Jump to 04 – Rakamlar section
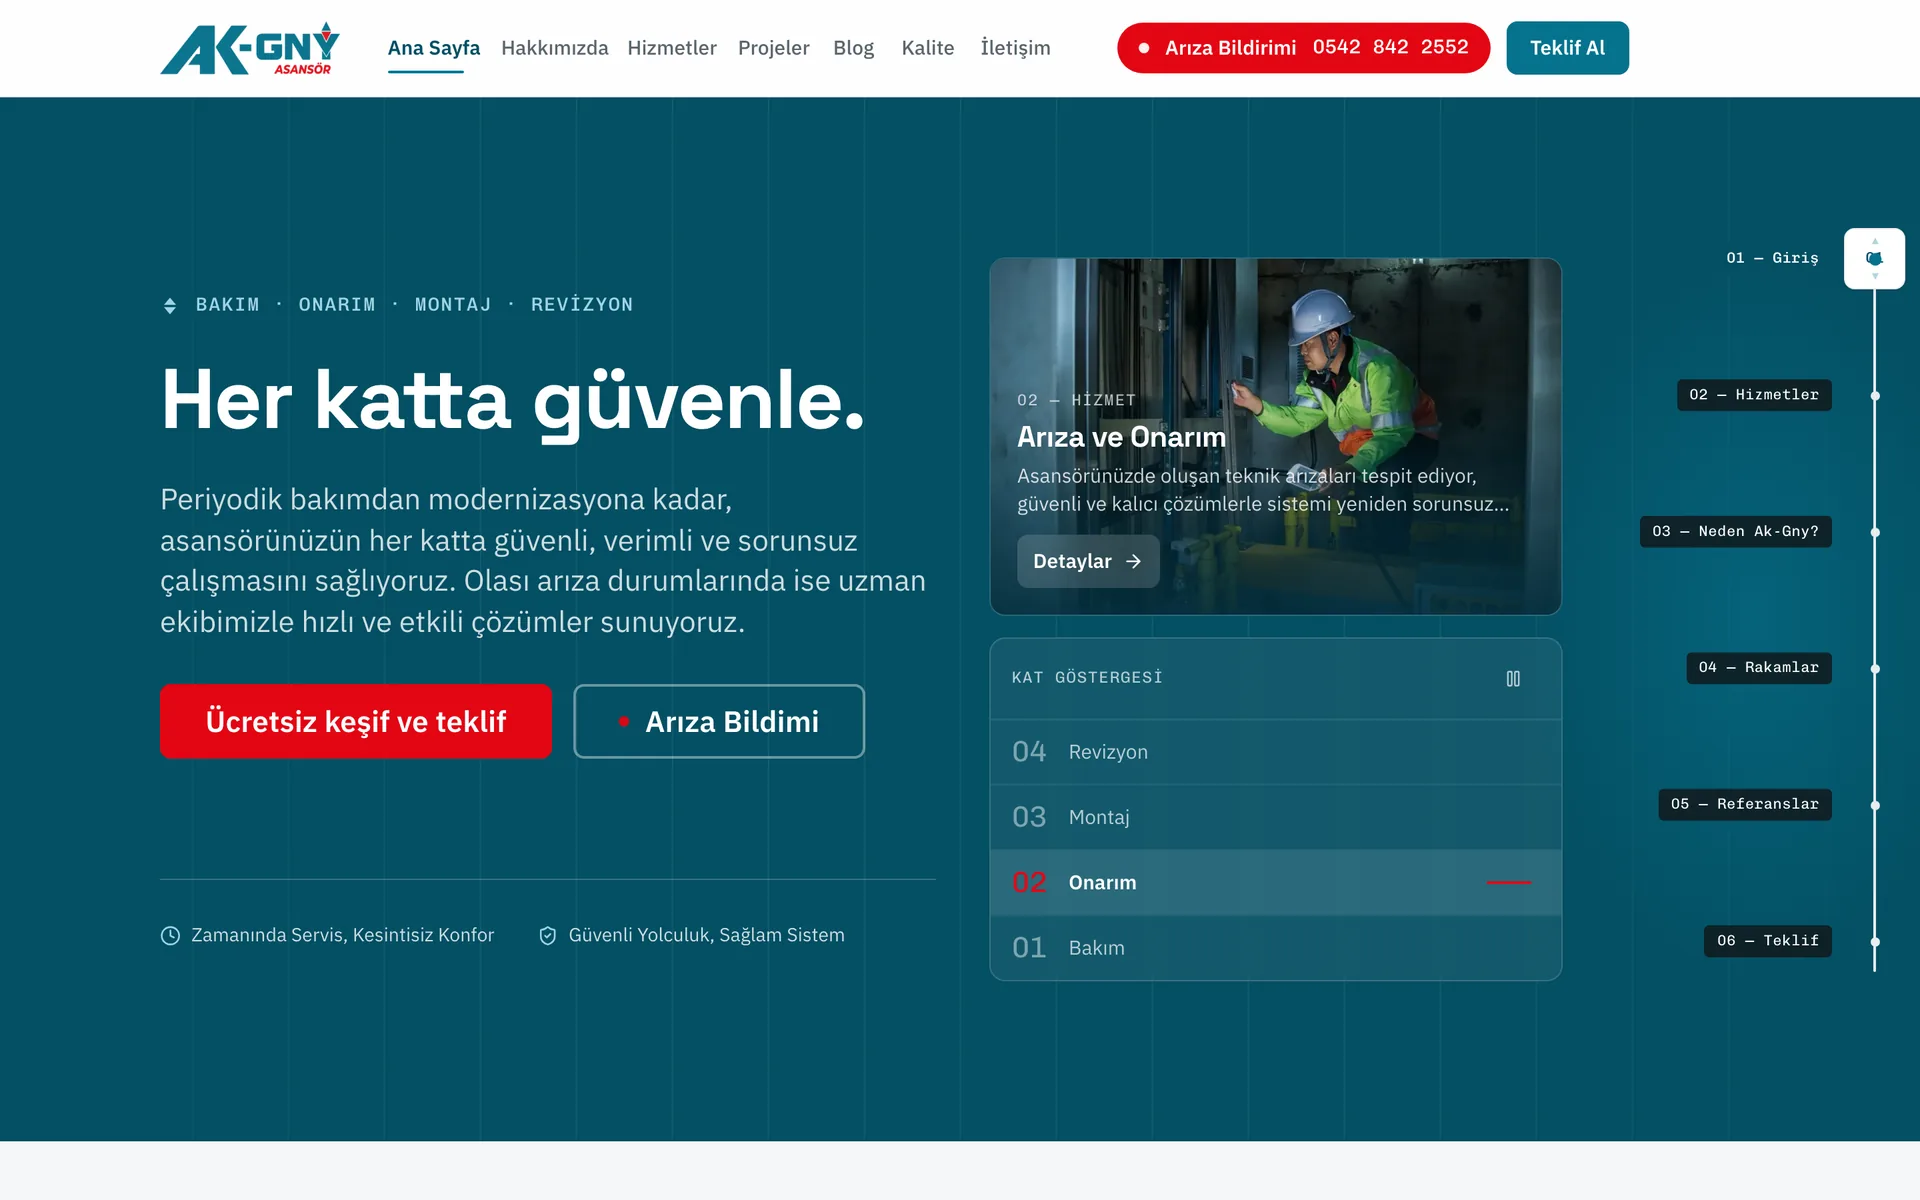The image size is (1920, 1200). click(1759, 668)
